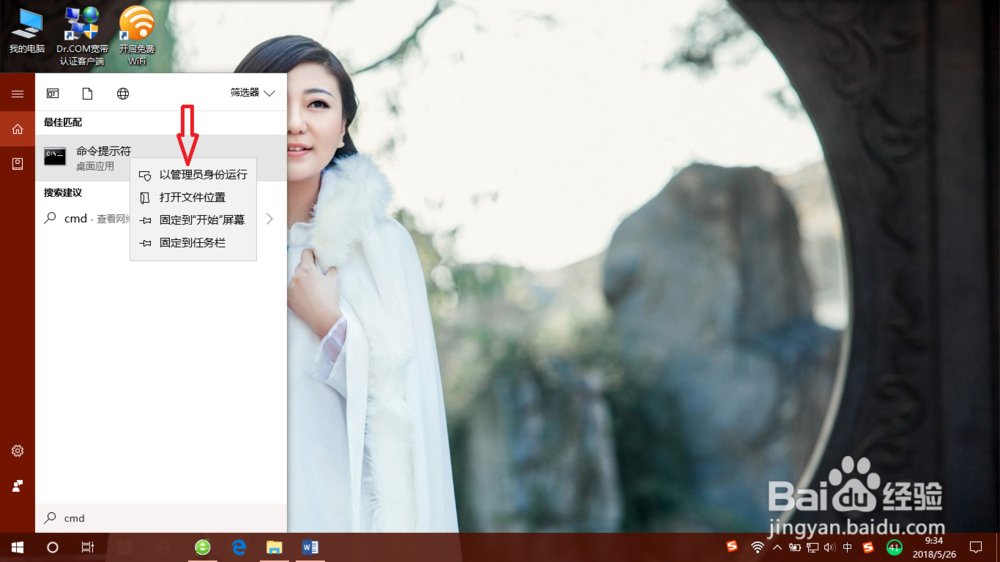The width and height of the screenshot is (1000, 562).
Task: Focus the cmd search input box
Action: (x=161, y=518)
